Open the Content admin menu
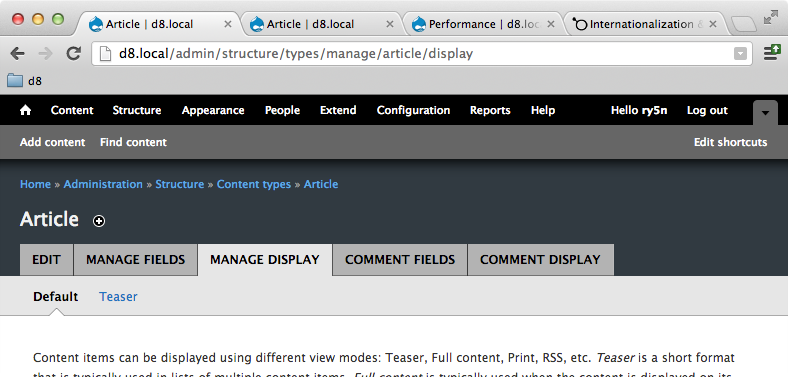The height and width of the screenshot is (377, 788). click(x=72, y=110)
